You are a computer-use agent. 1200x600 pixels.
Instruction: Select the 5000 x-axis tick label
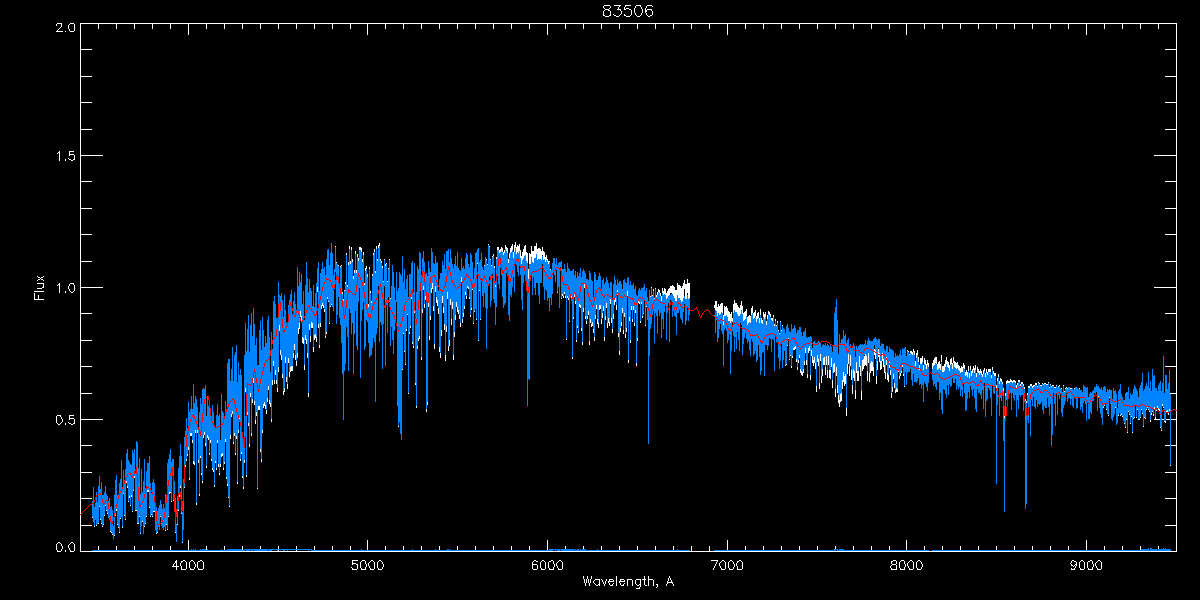(367, 564)
